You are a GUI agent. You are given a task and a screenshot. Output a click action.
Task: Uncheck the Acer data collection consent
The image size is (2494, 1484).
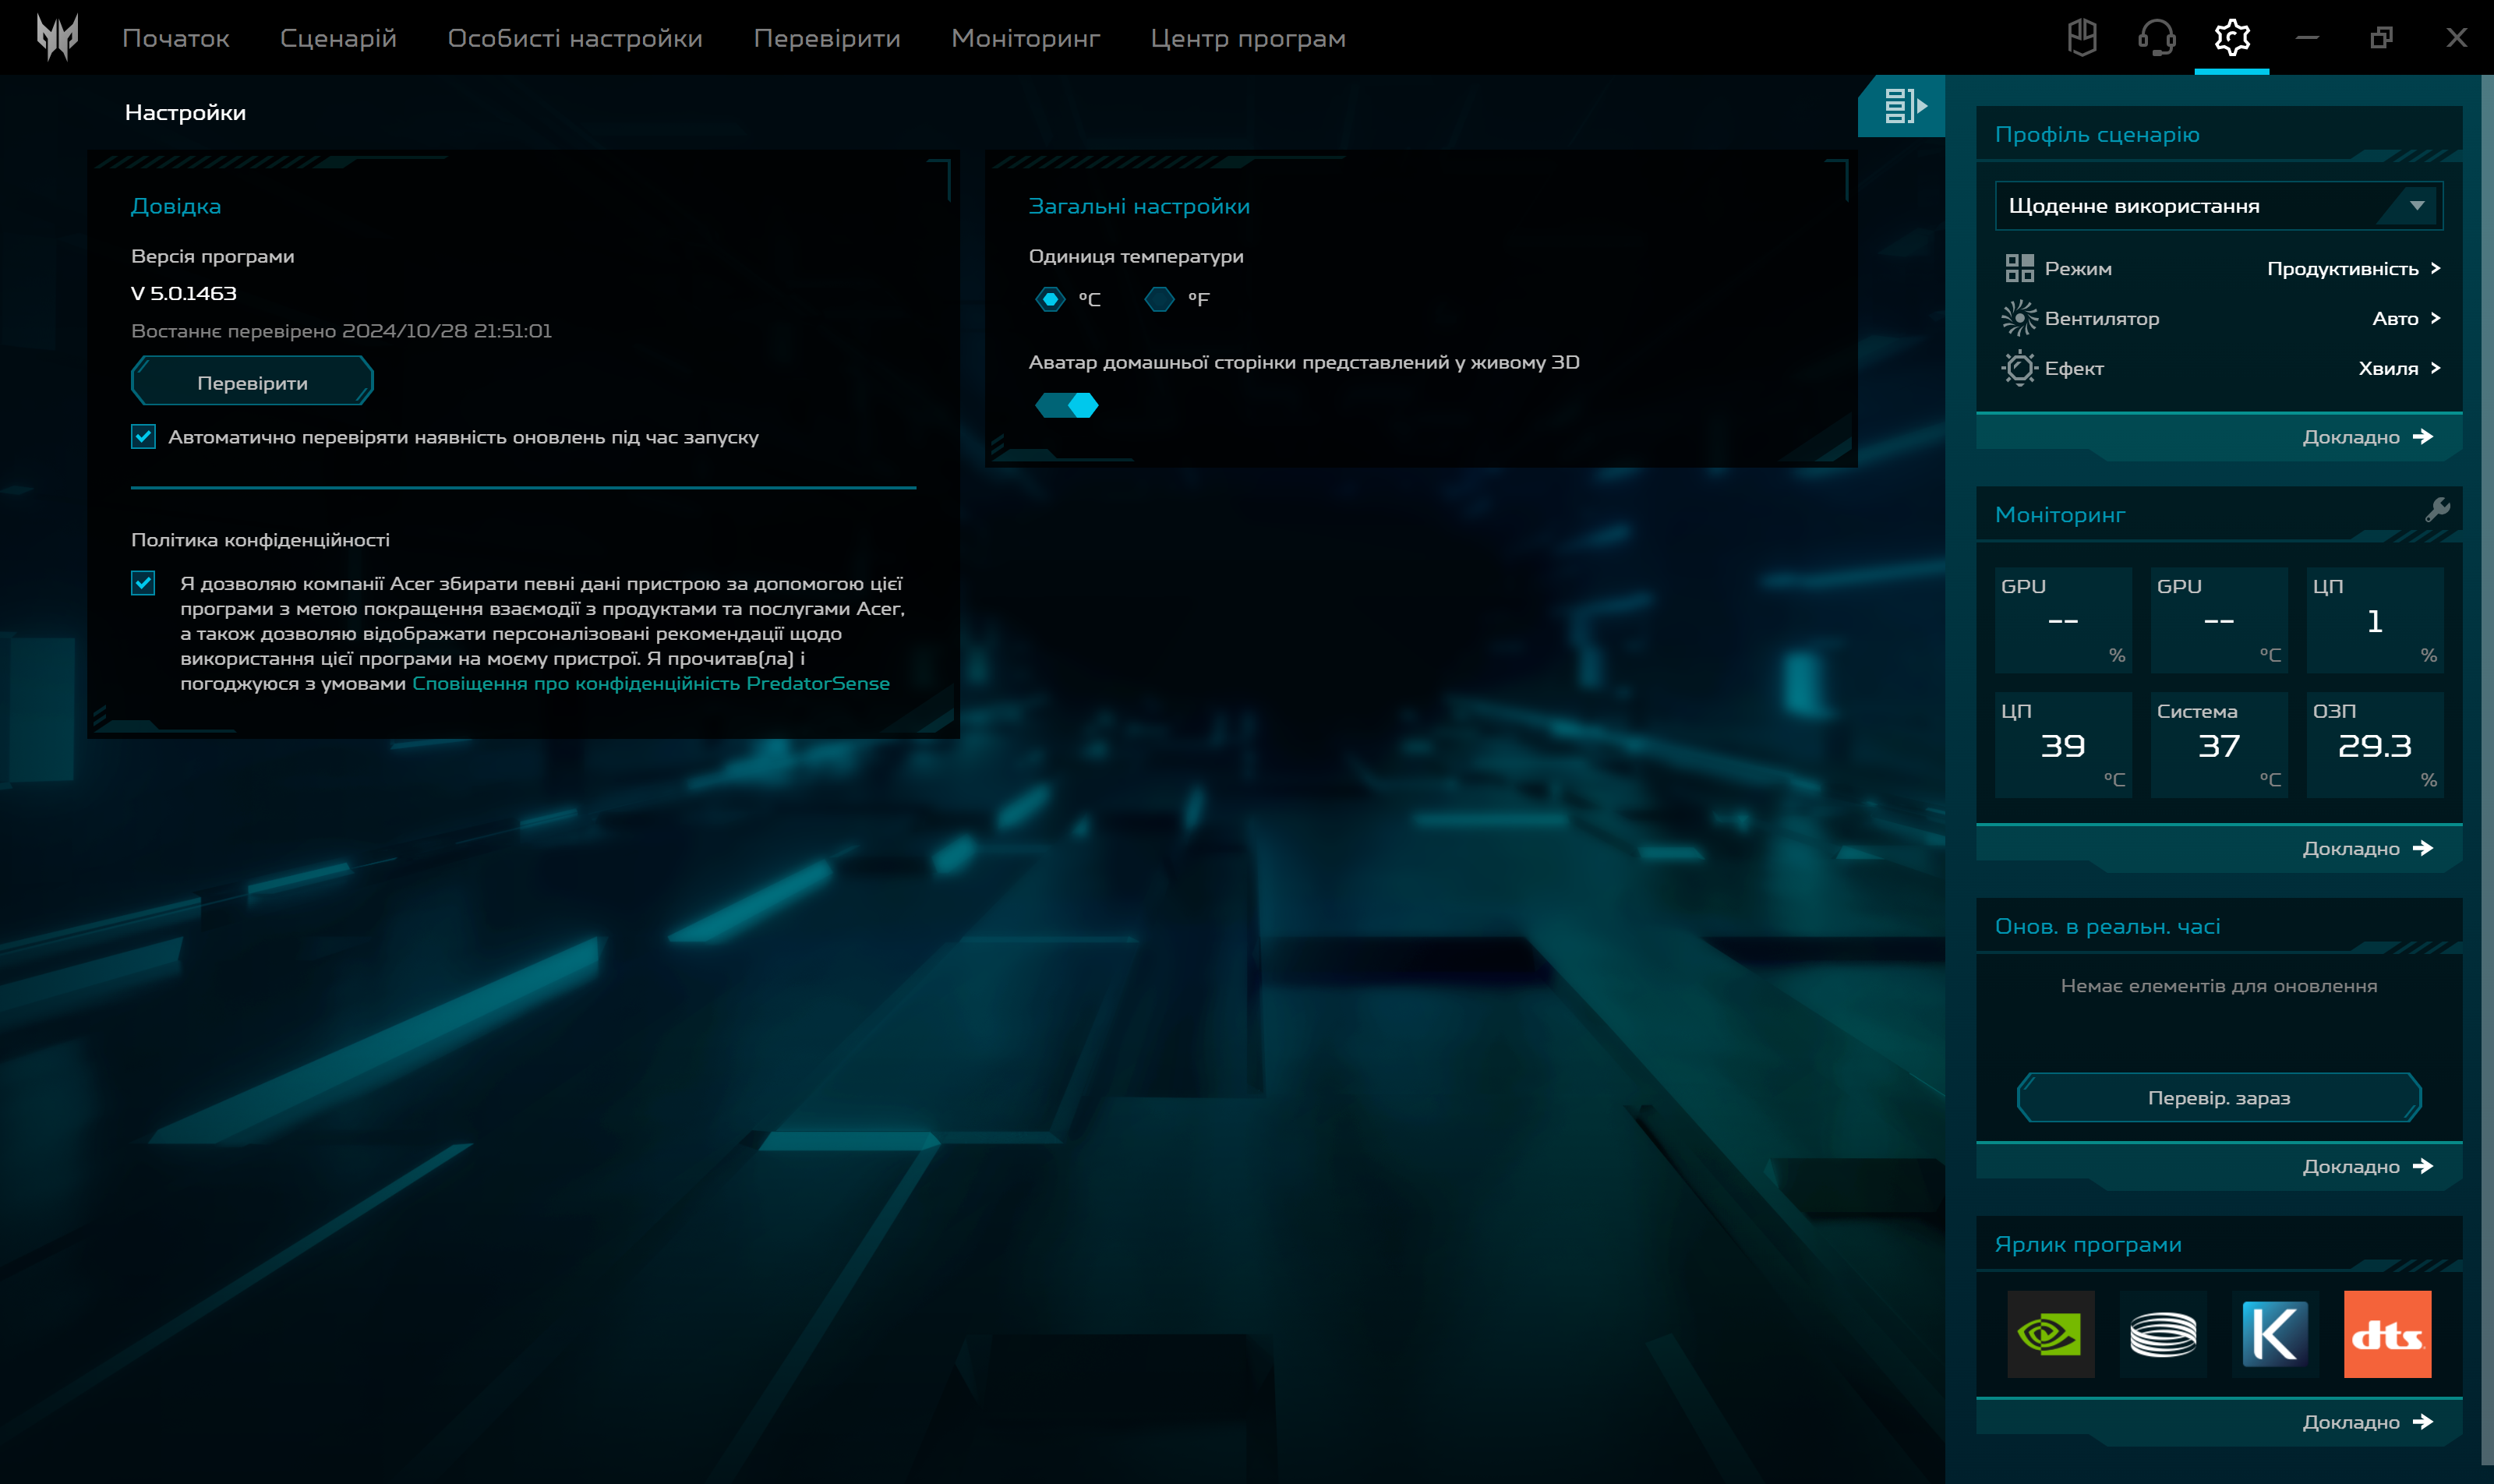click(143, 583)
